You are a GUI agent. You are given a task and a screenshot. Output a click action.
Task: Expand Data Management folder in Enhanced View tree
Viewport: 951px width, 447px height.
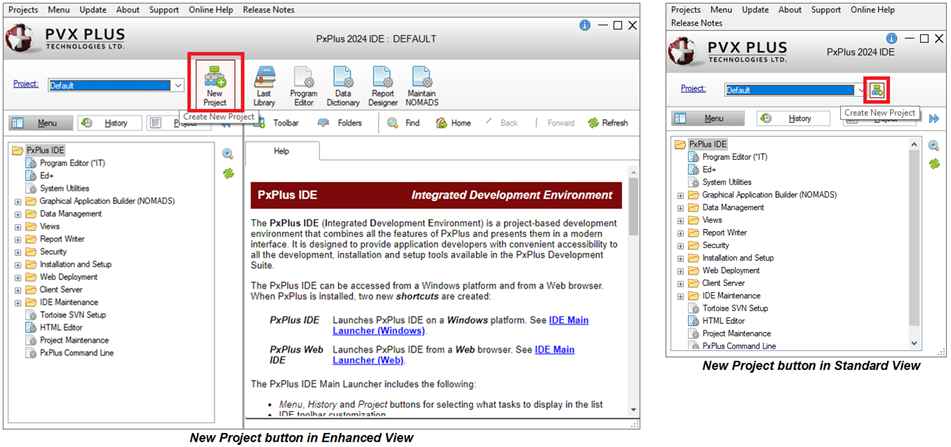tap(18, 214)
